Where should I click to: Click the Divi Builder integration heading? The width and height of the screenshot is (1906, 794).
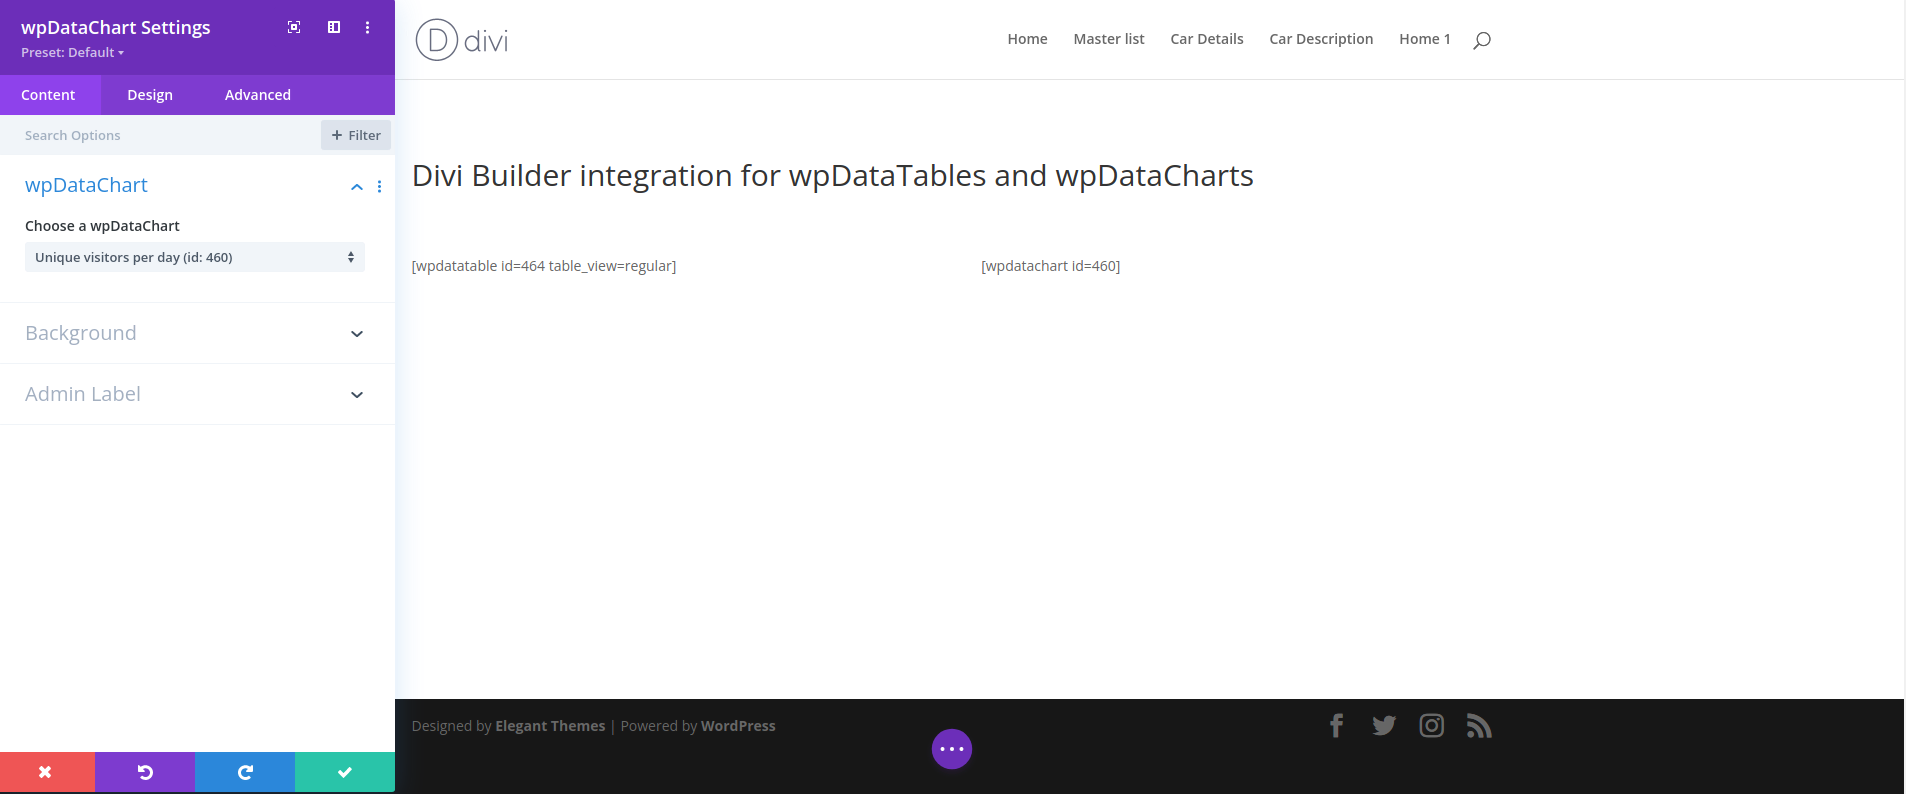pyautogui.click(x=833, y=176)
